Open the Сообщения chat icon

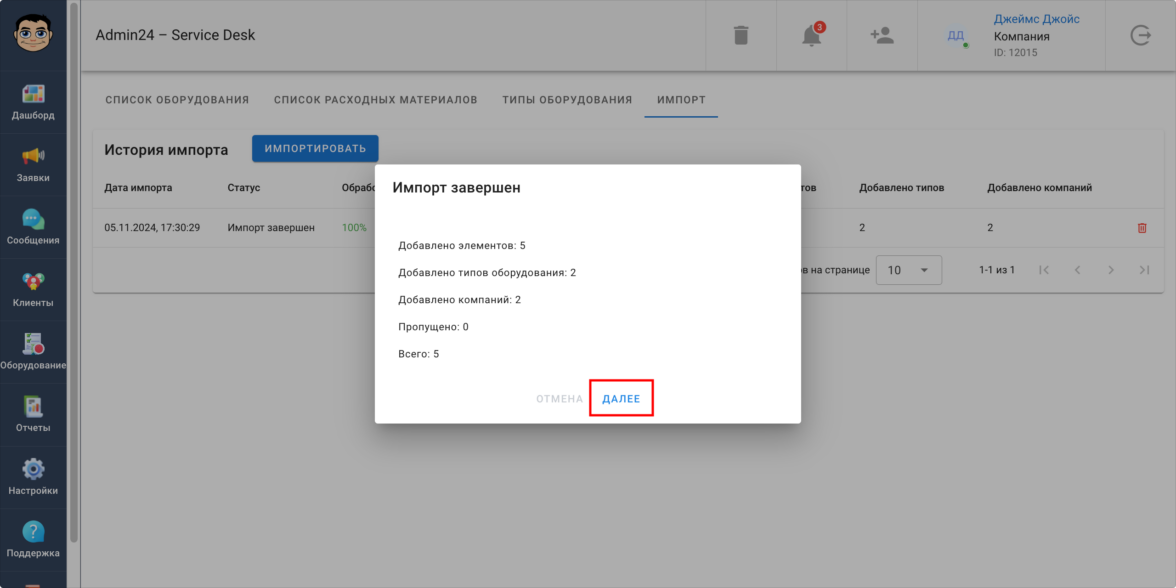(x=33, y=219)
